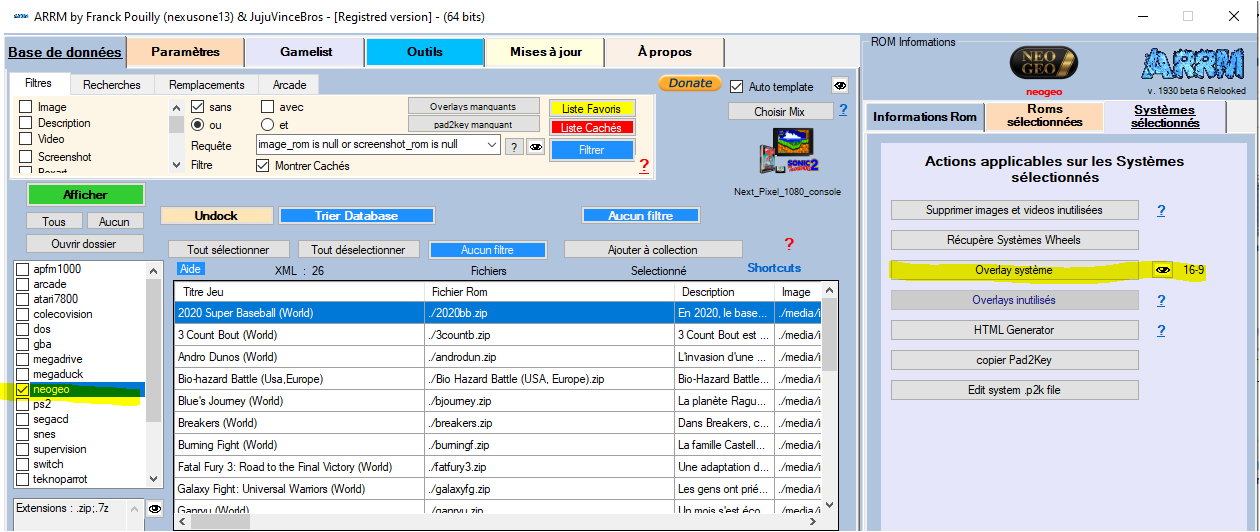
Task: Click the eye icon beside Overlay système
Action: pos(1162,270)
